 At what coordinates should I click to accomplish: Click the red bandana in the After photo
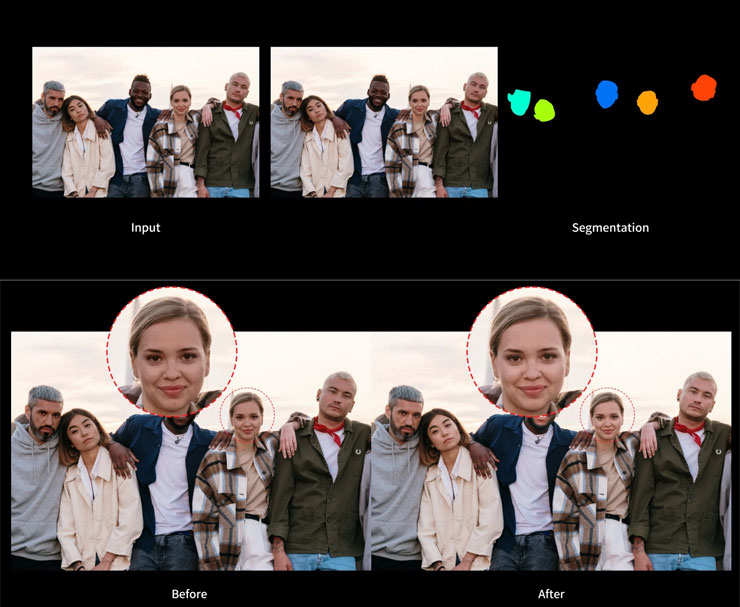[x=688, y=432]
